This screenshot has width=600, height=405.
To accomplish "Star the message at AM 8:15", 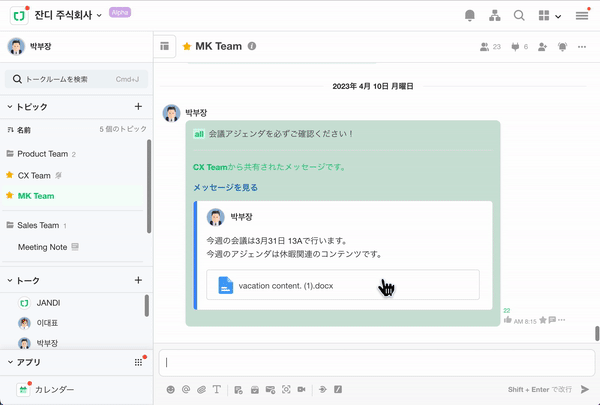I will [543, 320].
